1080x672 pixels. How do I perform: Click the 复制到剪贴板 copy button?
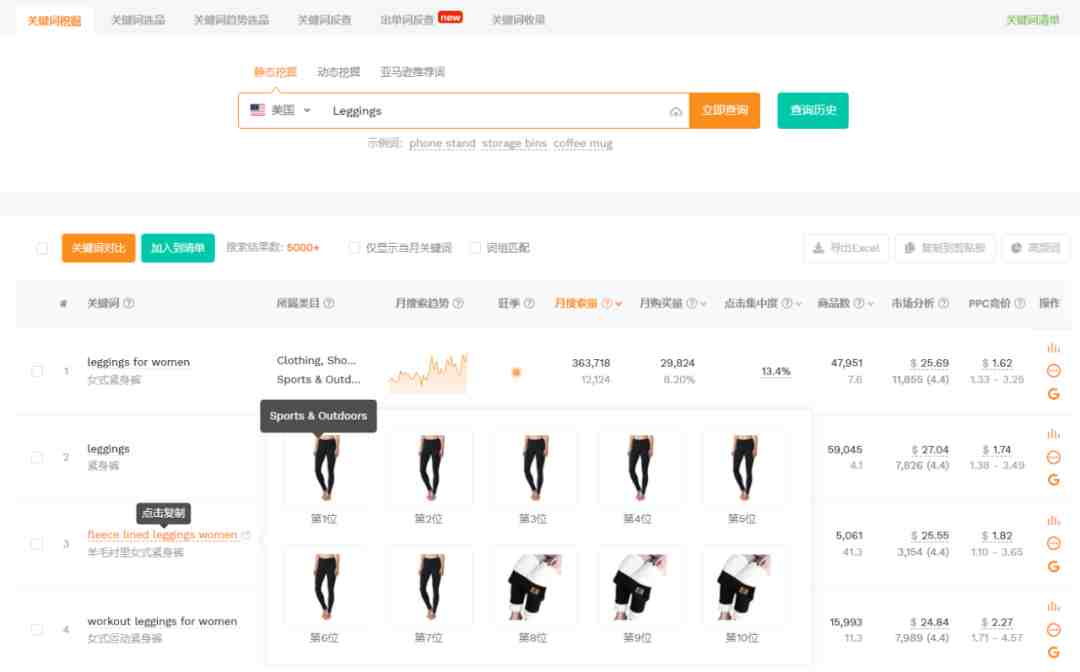944,248
